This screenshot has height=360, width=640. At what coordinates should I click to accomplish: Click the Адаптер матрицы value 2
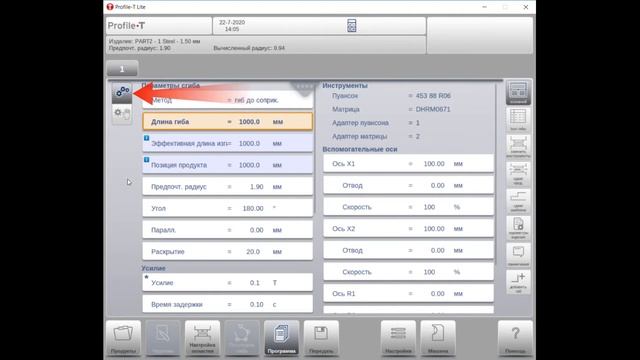coord(418,136)
